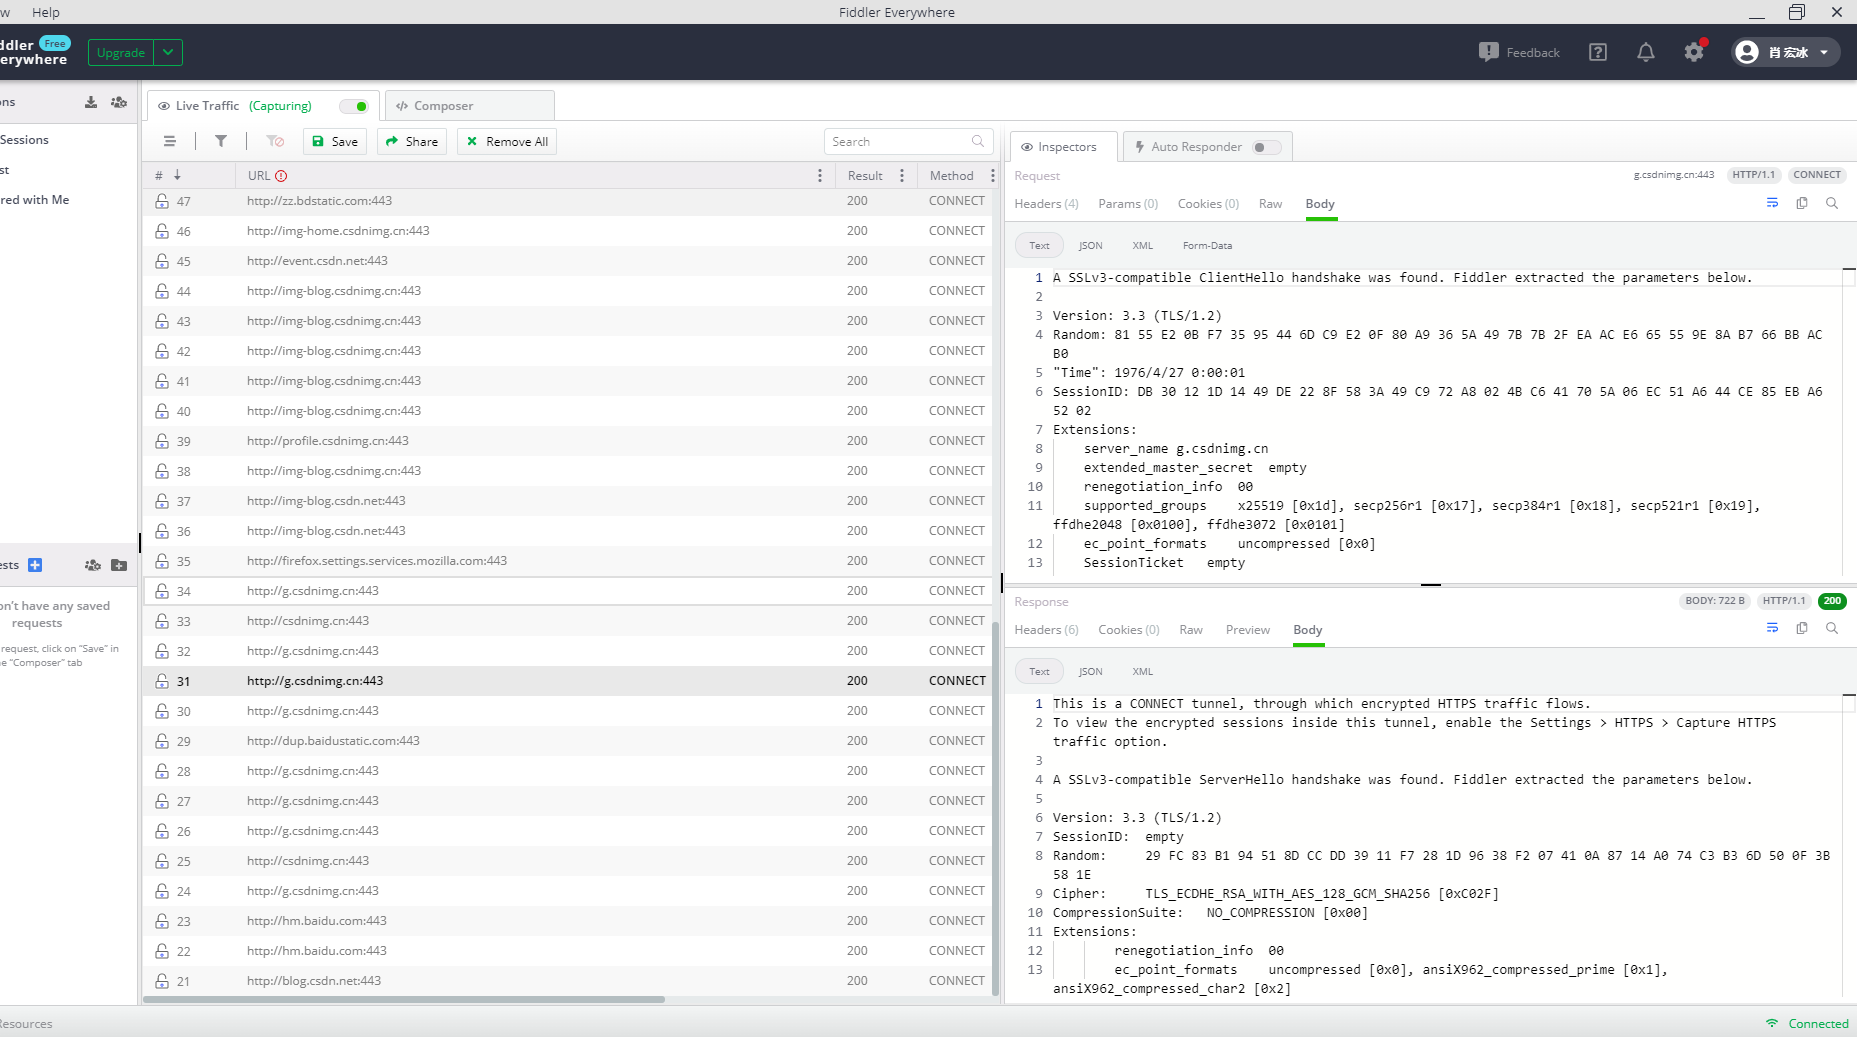
Task: Copy response body with copy icon
Action: (x=1801, y=629)
